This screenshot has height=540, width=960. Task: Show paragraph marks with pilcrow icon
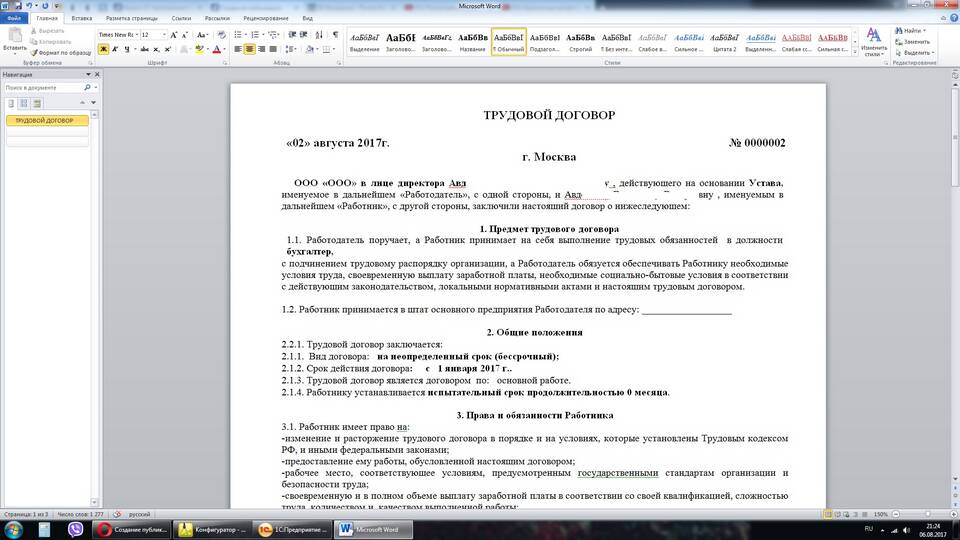335,35
